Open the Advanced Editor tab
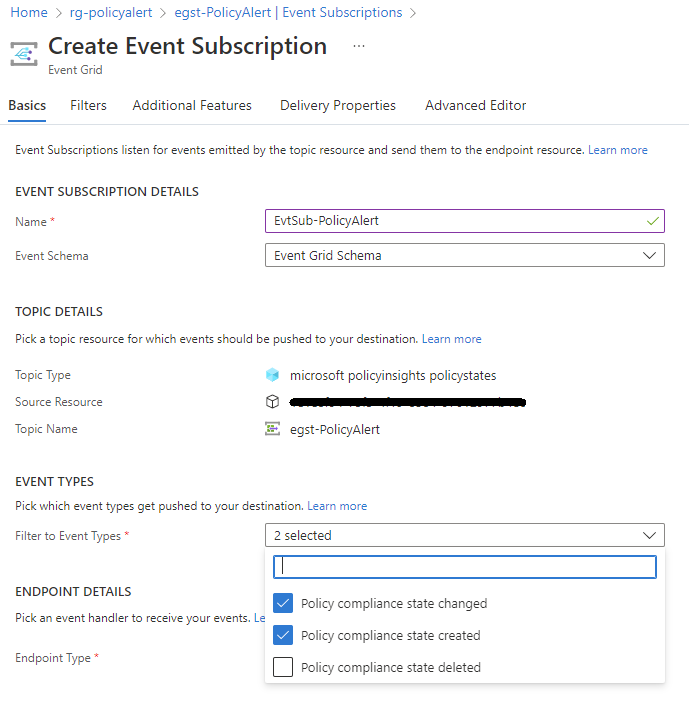The height and width of the screenshot is (707, 689). (x=476, y=105)
